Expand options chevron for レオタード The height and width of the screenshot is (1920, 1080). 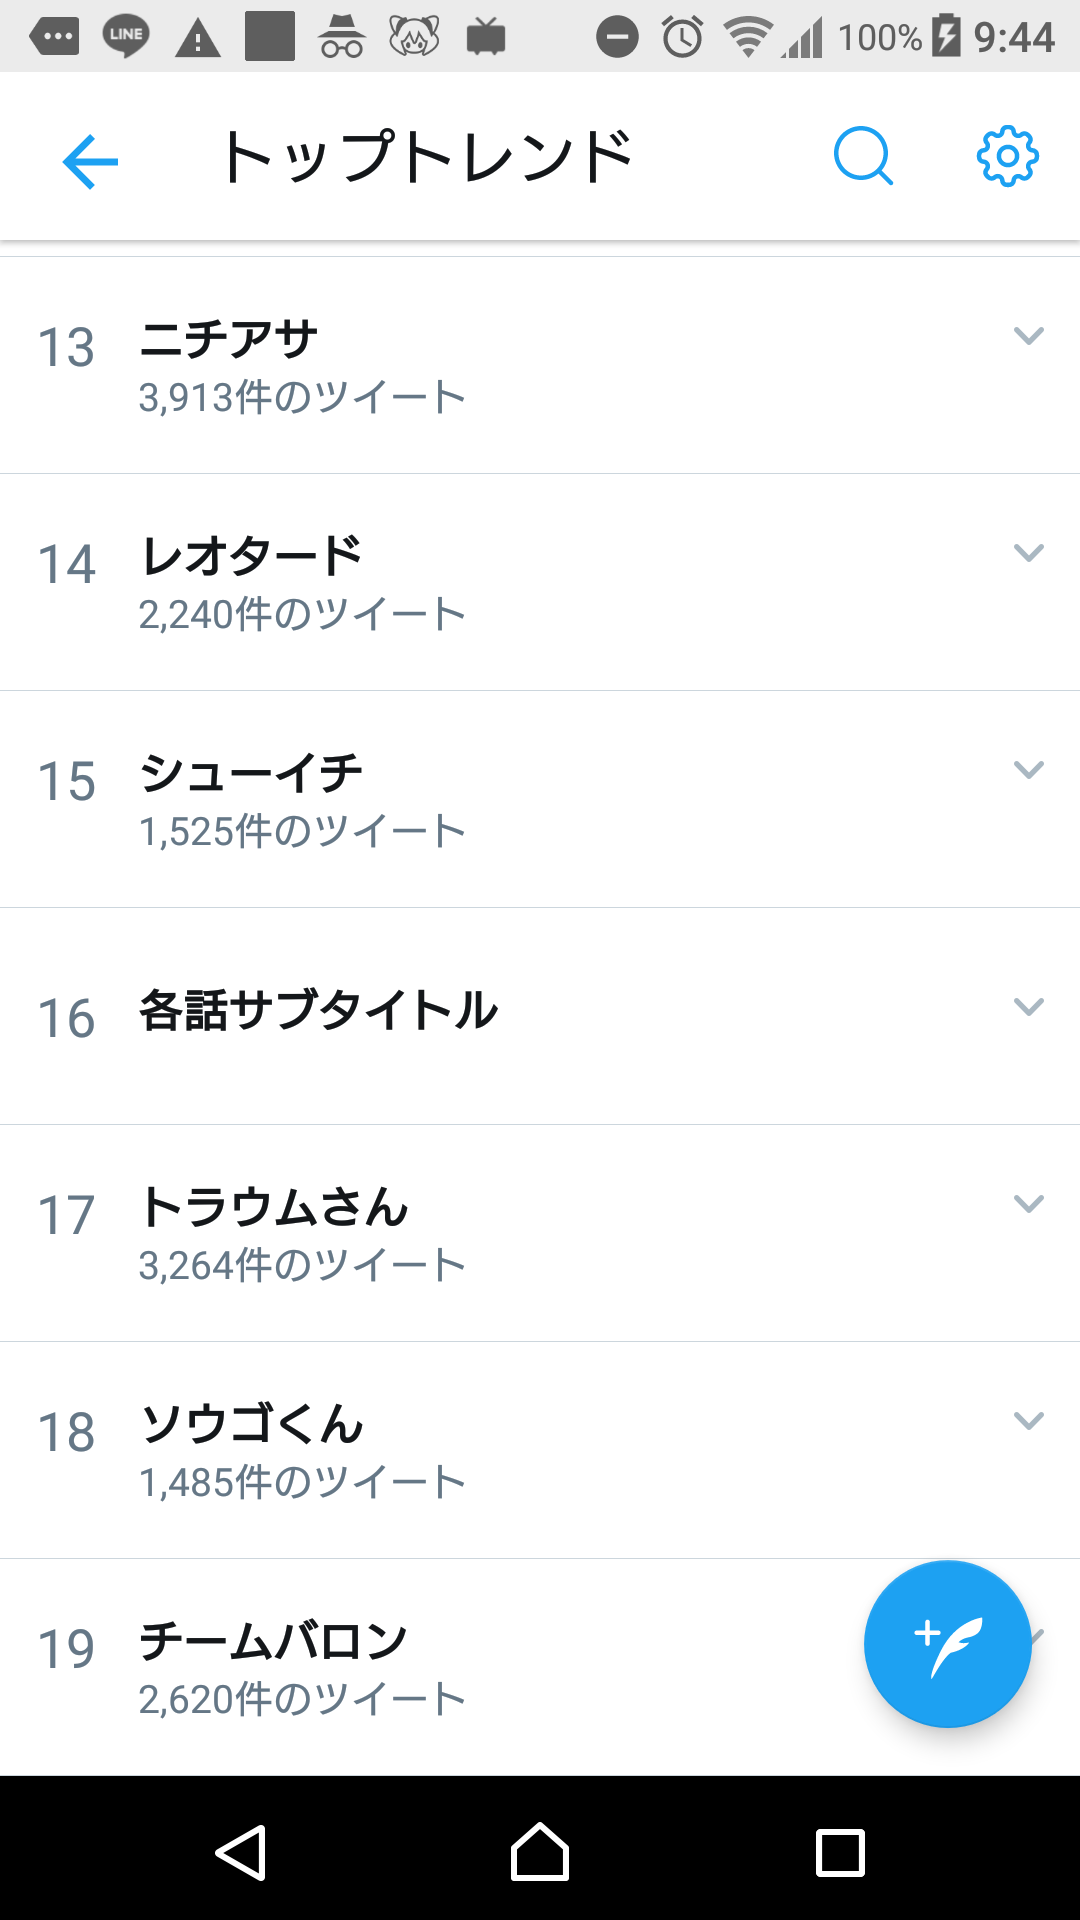[x=1028, y=553]
